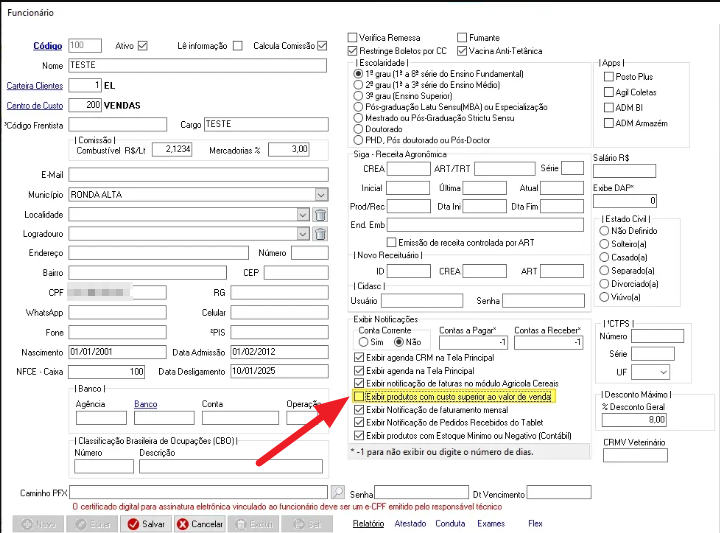This screenshot has width=720, height=533.
Task: Click the Nascimento date field
Action: click(x=118, y=352)
